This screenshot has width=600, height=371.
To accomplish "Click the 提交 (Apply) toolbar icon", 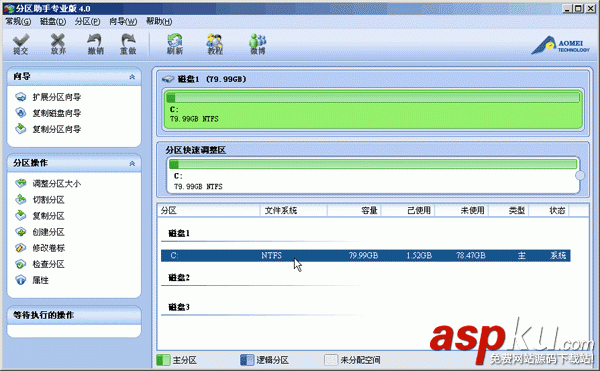I will click(21, 44).
